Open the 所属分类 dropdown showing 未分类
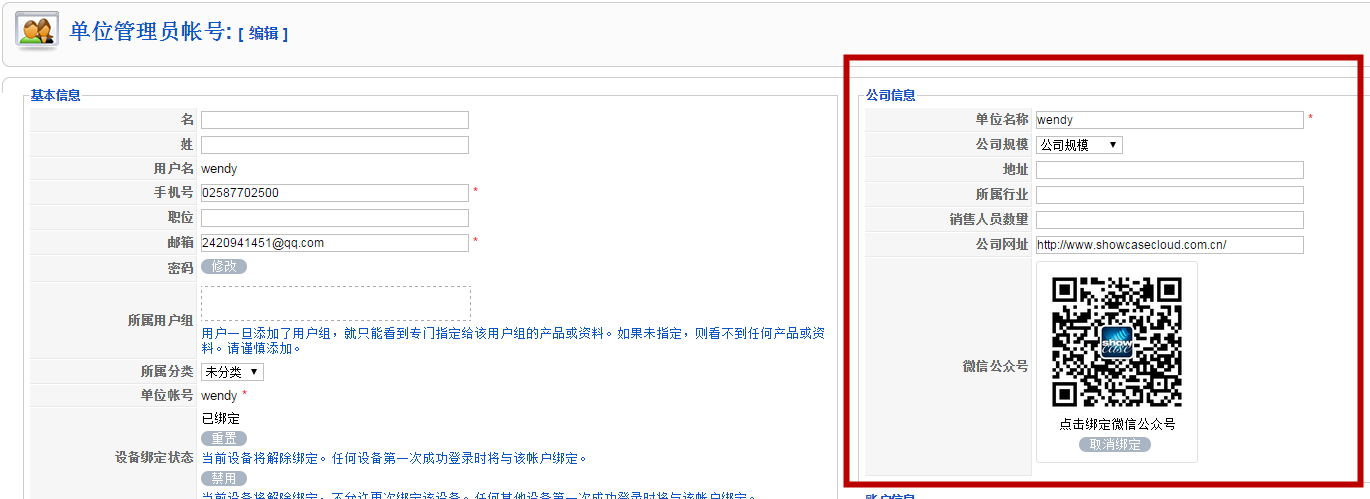Screen dimensions: 1370x499 pos(232,372)
